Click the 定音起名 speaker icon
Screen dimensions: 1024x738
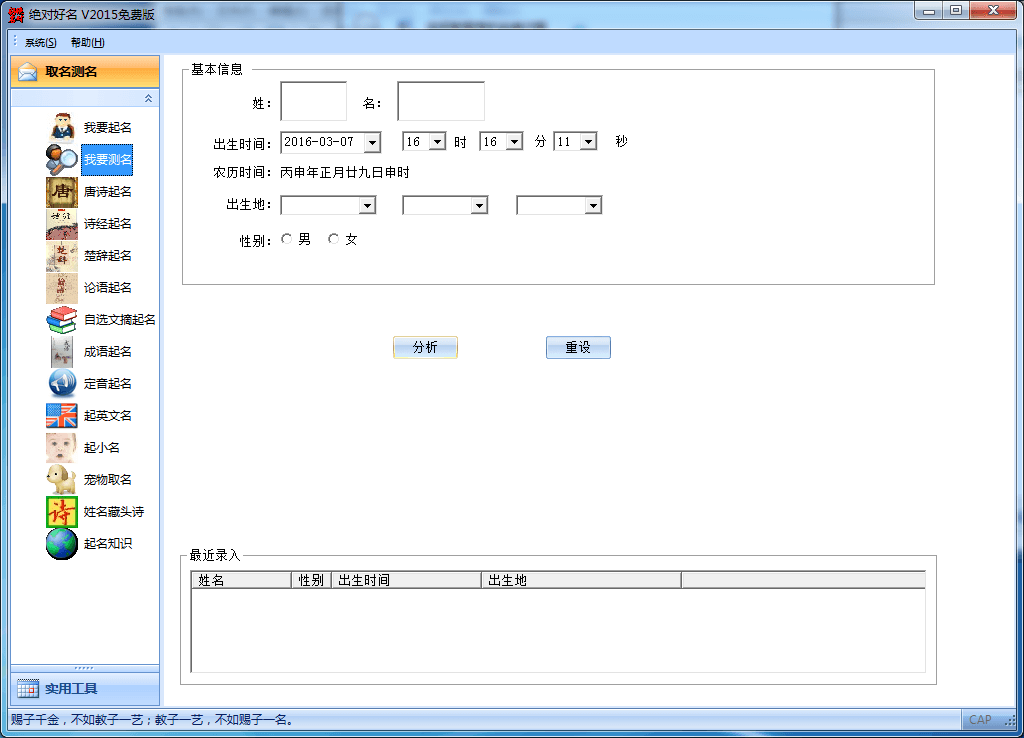(x=62, y=384)
